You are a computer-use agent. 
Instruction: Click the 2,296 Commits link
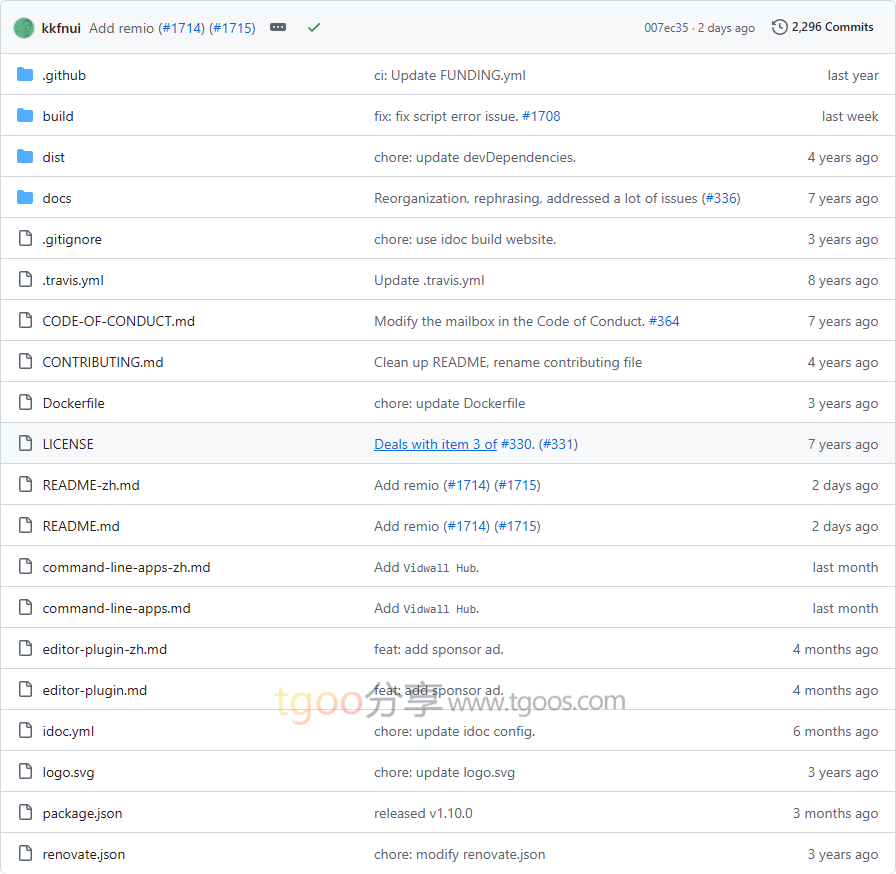[x=832, y=27]
